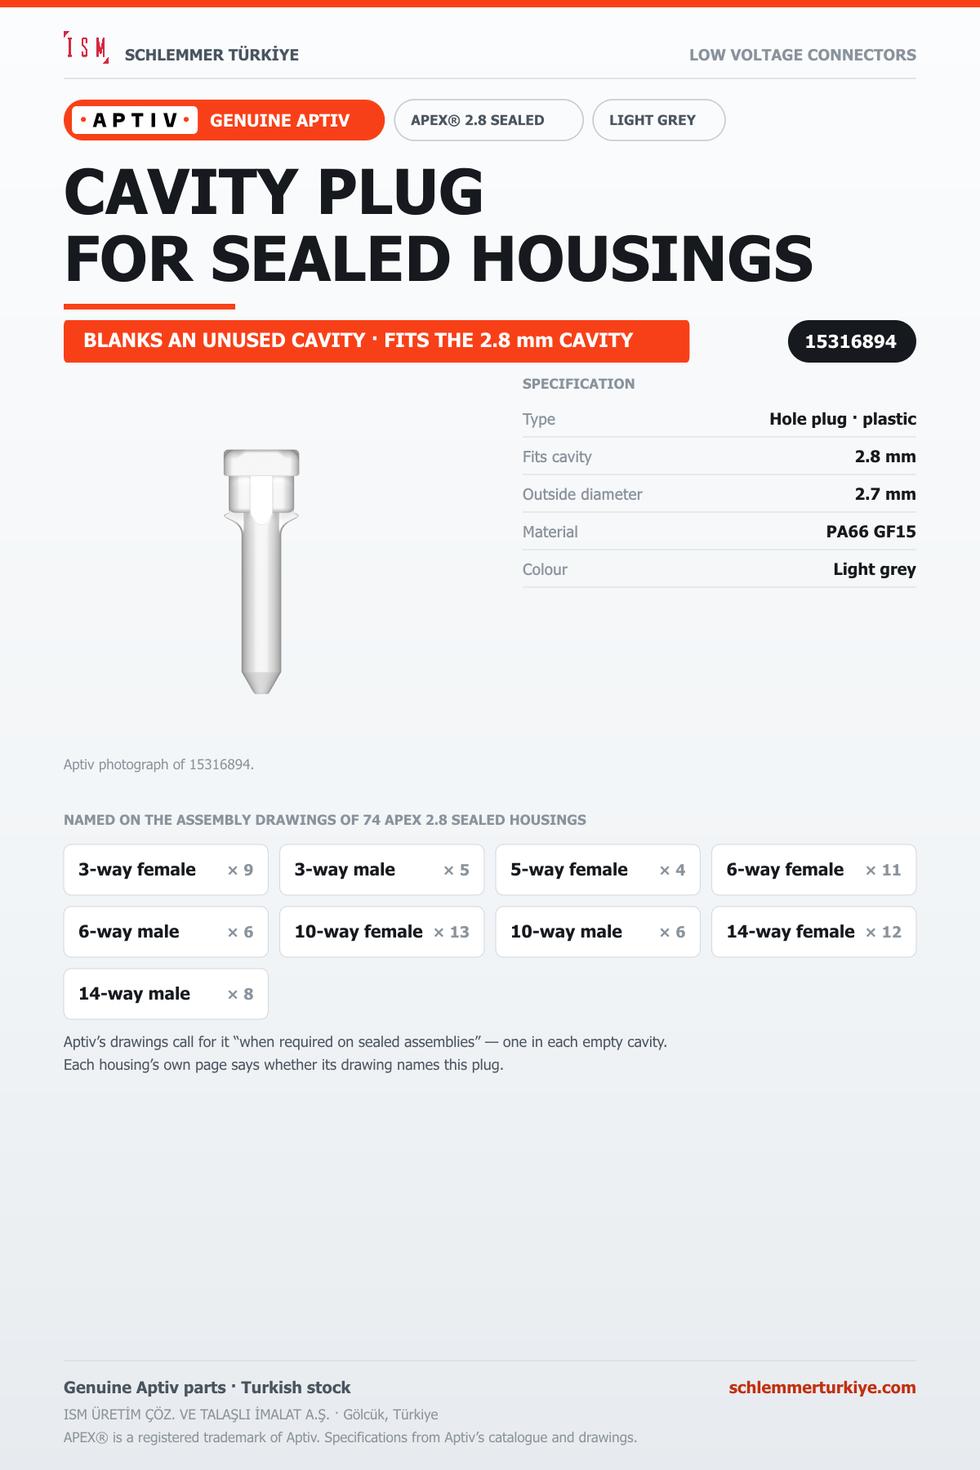Click the Aptiv logo badge
Image resolution: width=980 pixels, height=1470 pixels.
[x=134, y=120]
